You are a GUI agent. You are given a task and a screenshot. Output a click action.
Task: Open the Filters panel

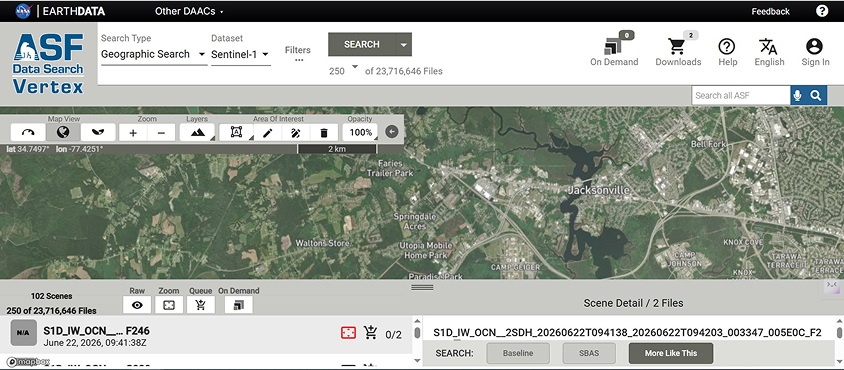point(298,54)
